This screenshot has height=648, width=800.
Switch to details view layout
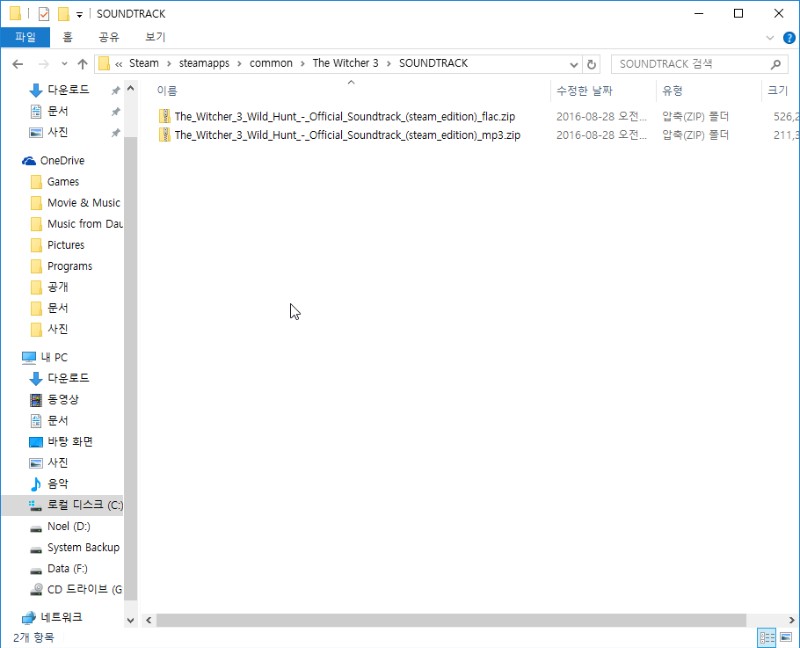767,637
